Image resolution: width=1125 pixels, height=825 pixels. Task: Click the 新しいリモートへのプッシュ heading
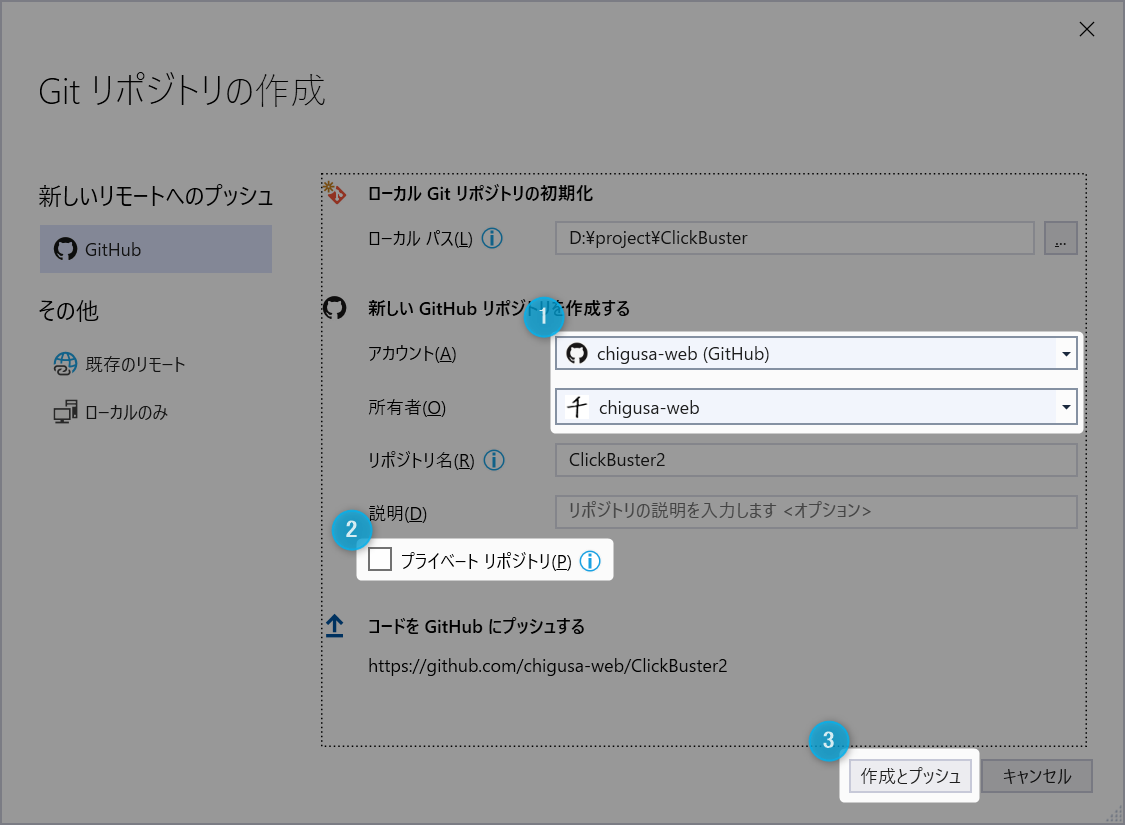(156, 196)
